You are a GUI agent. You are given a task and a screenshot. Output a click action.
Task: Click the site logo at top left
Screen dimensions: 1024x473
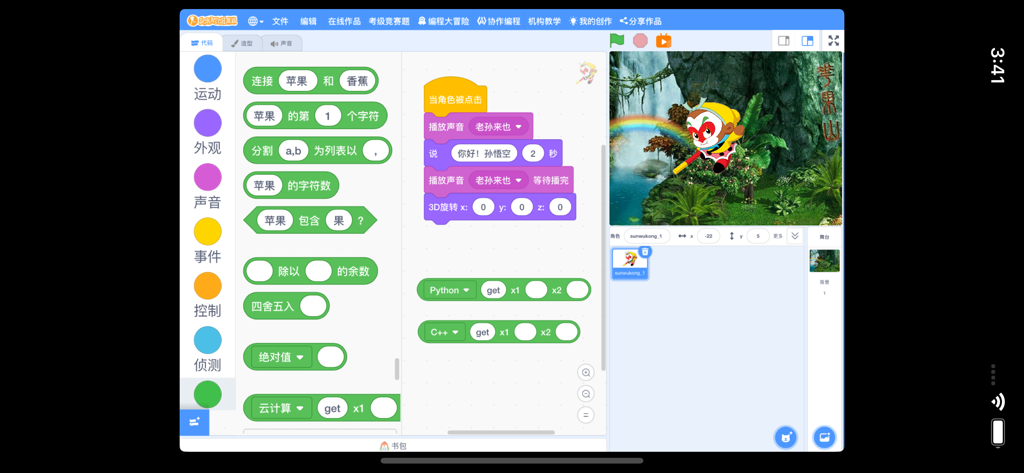(212, 21)
